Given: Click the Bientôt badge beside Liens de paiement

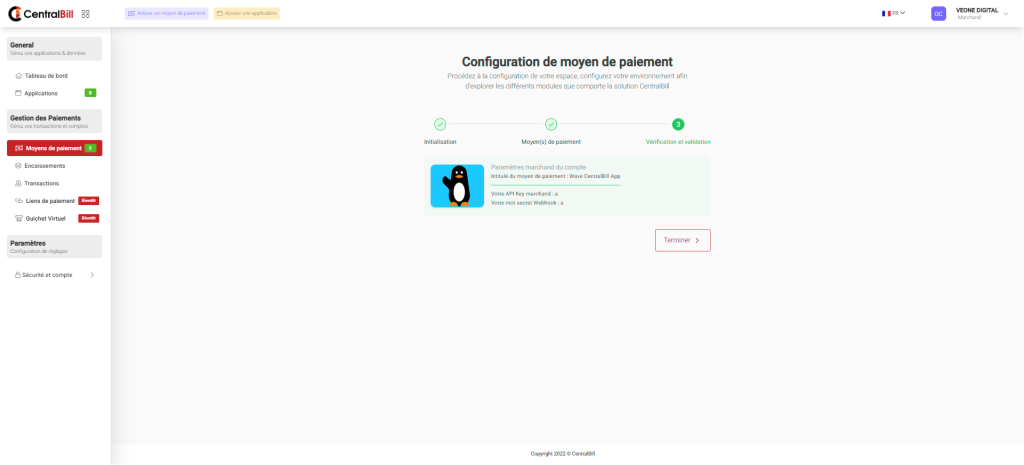Looking at the screenshot, I should [x=88, y=200].
